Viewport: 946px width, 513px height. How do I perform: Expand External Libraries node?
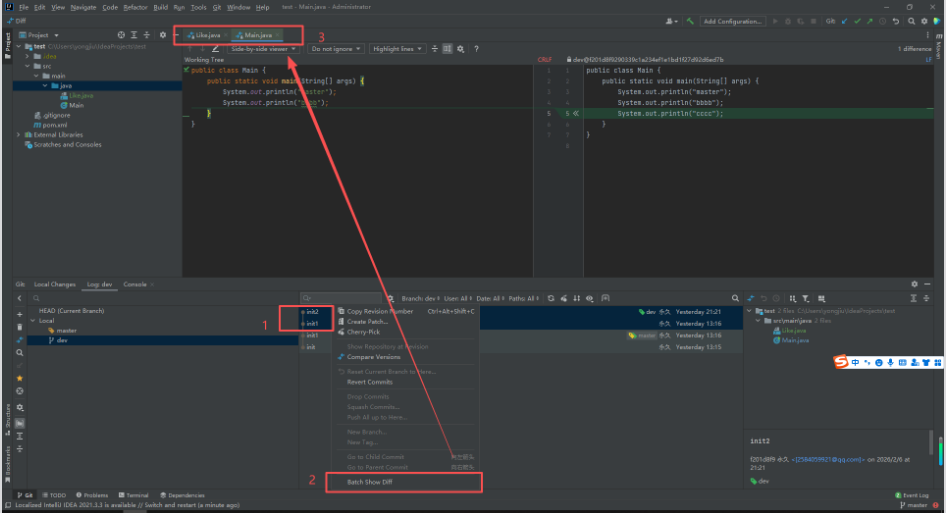pyautogui.click(x=18, y=135)
